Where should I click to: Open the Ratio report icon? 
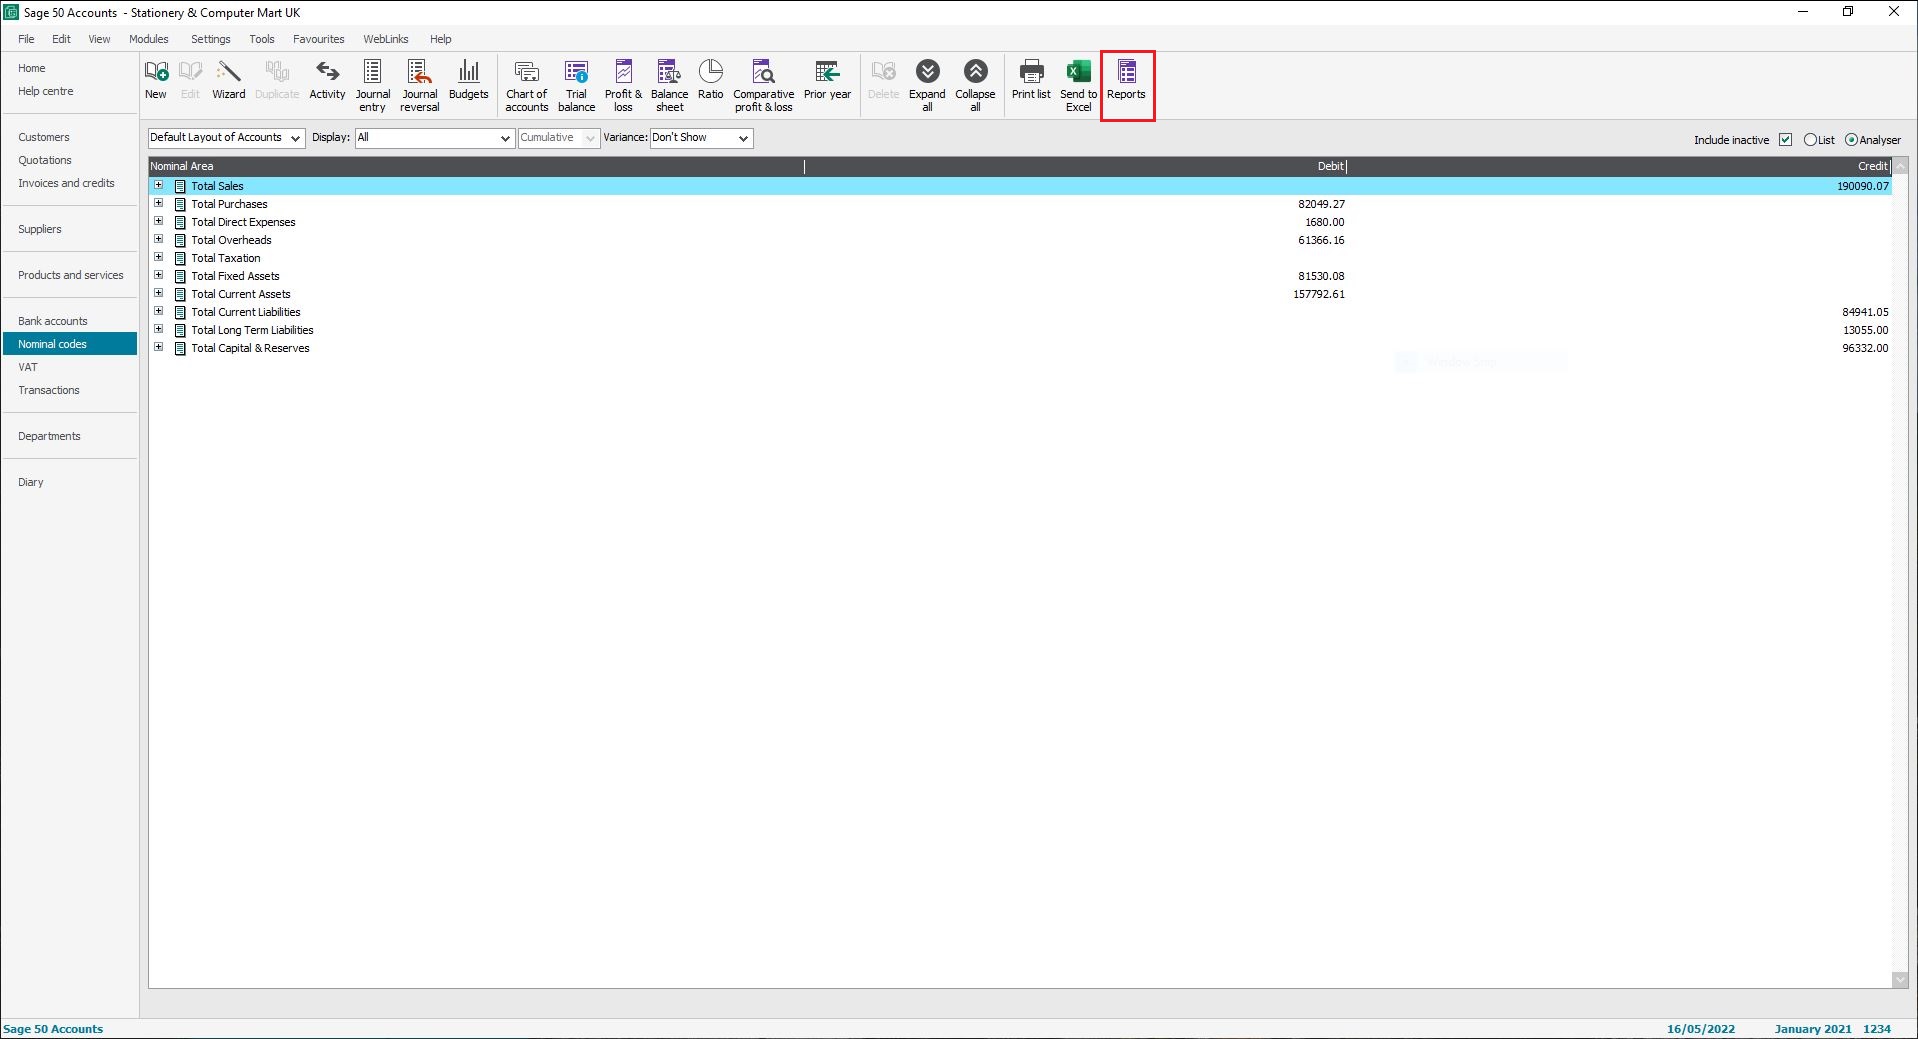710,80
